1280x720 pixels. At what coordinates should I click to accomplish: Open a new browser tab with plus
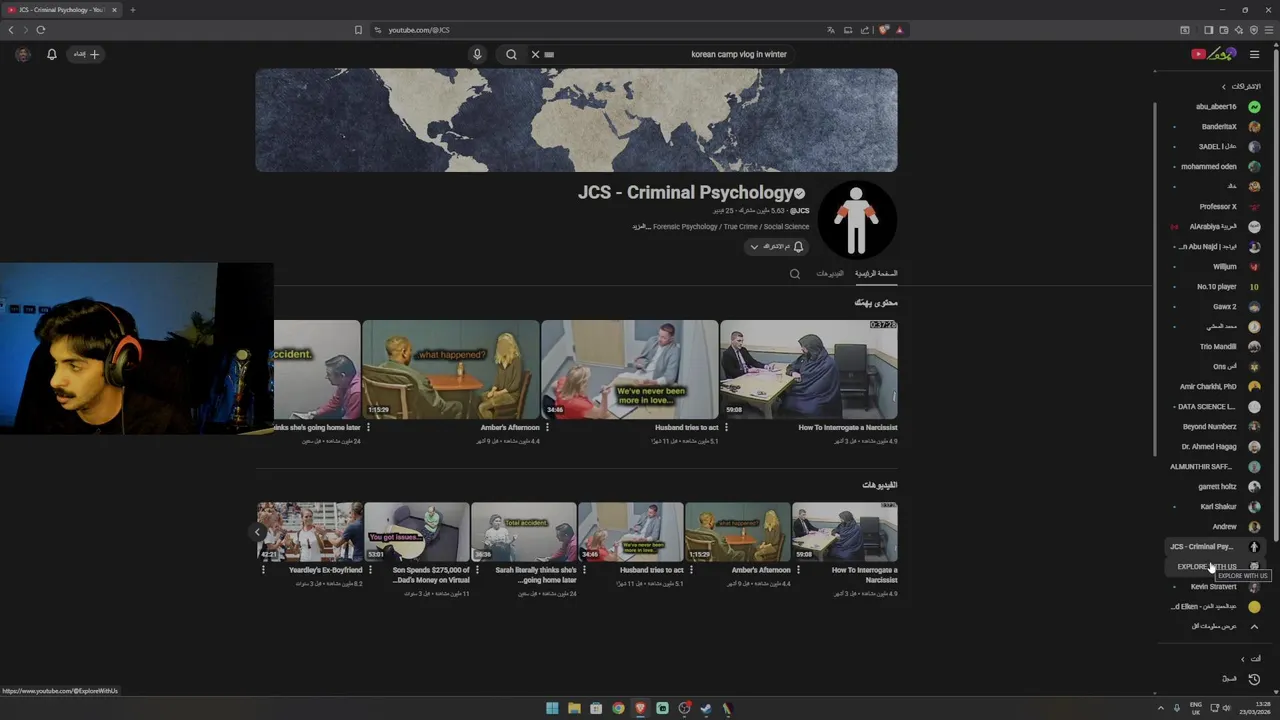[132, 10]
